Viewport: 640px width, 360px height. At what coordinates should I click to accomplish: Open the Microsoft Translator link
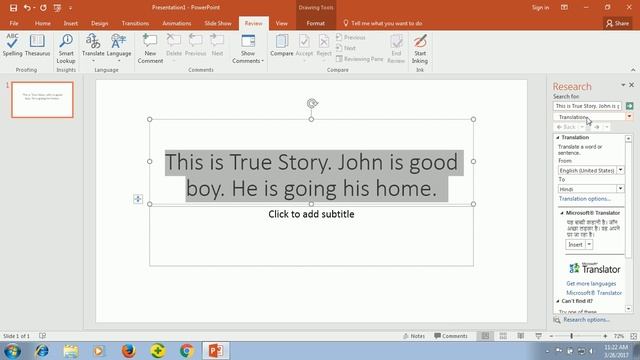coord(594,293)
